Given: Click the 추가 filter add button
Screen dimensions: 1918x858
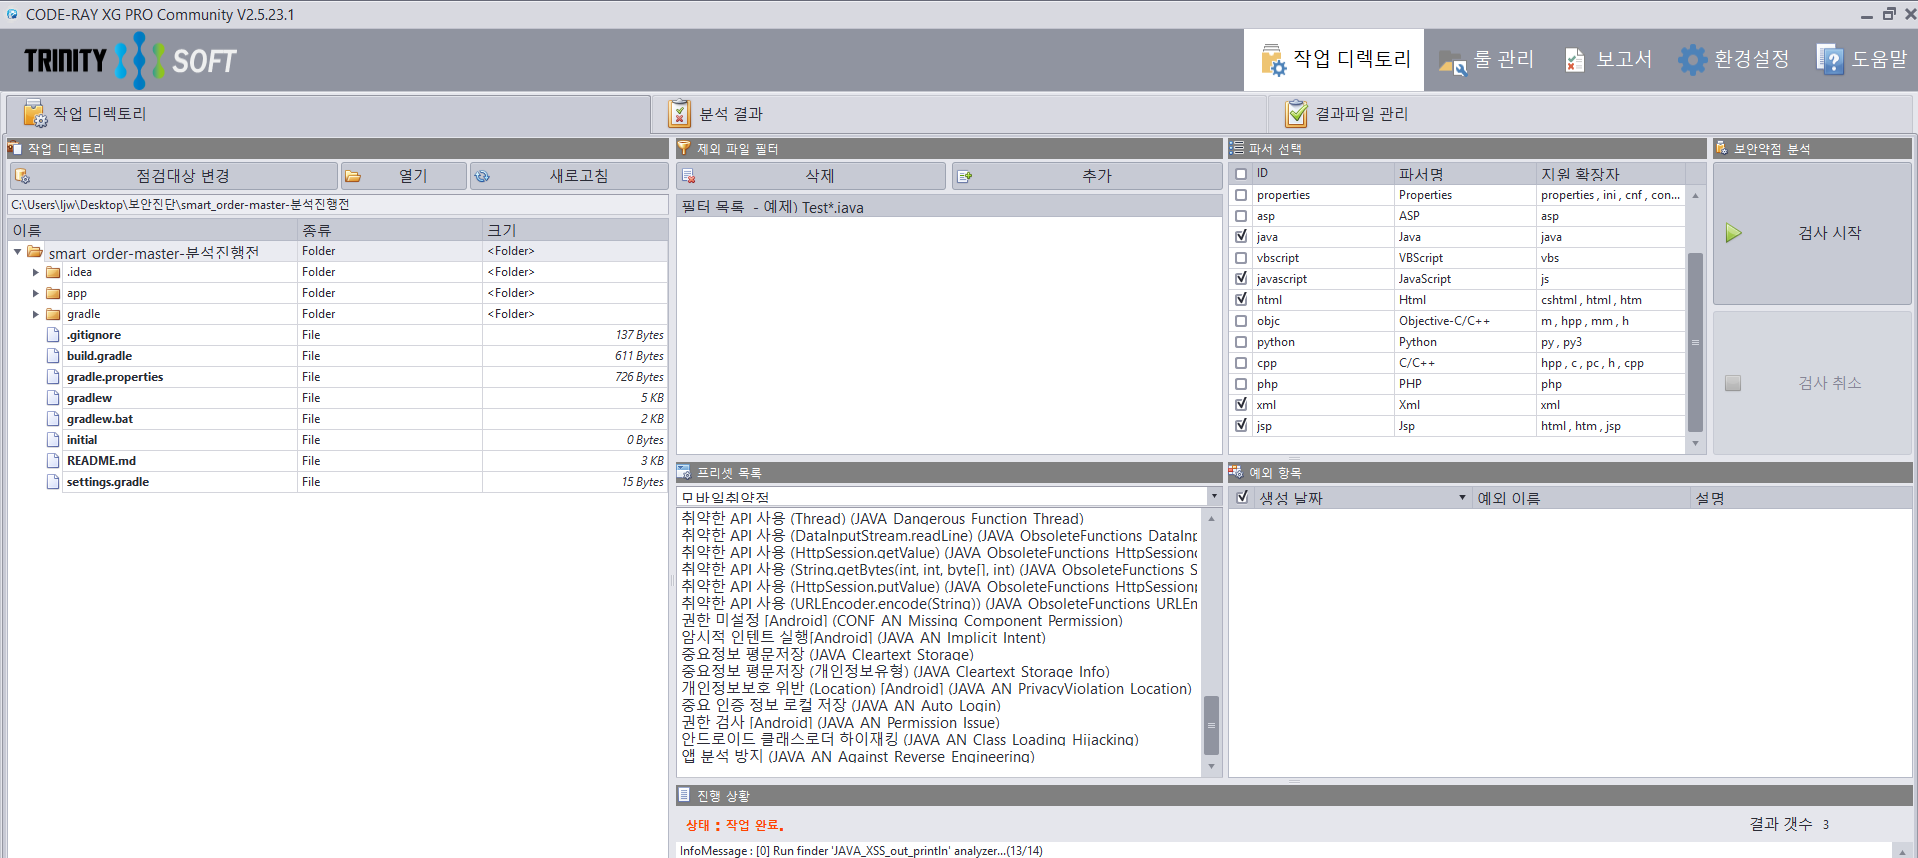Looking at the screenshot, I should (1087, 176).
